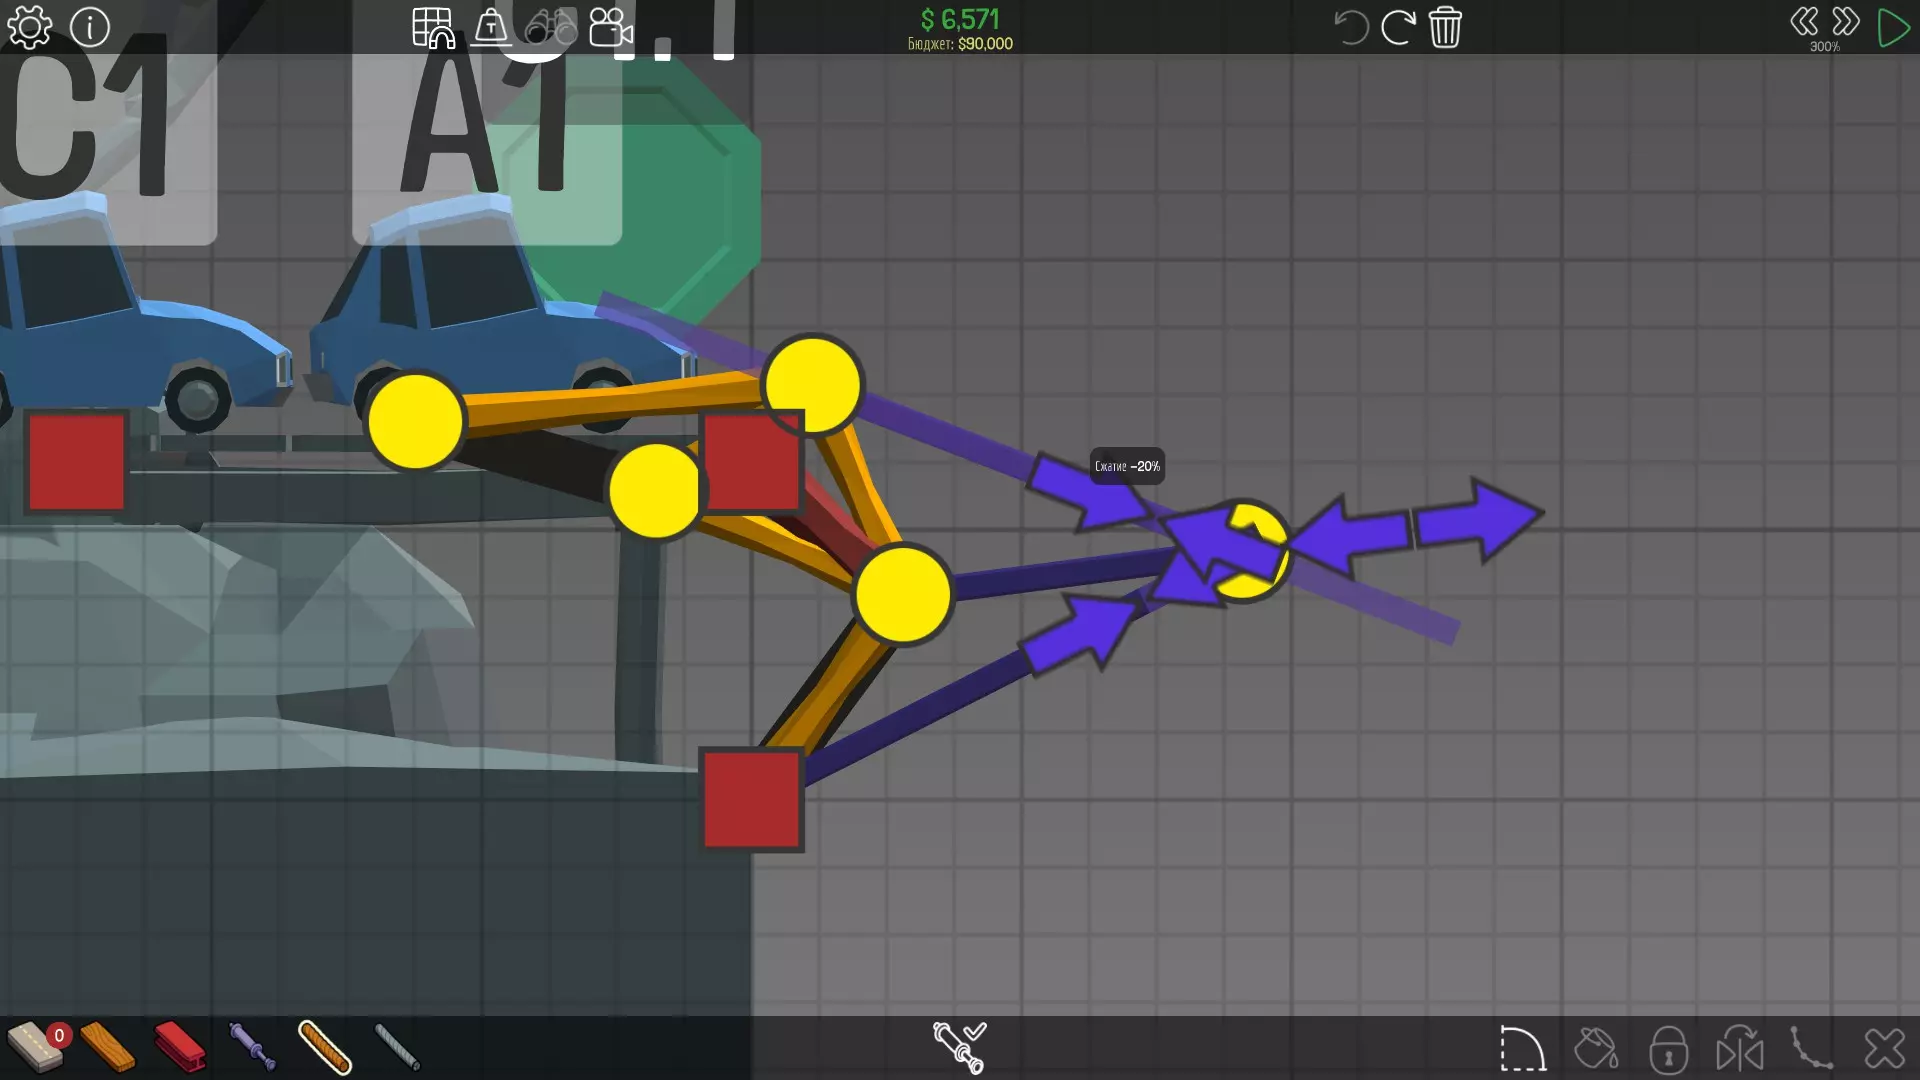The height and width of the screenshot is (1080, 1920).
Task: Toggle the grid snapping option
Action: 433,27
